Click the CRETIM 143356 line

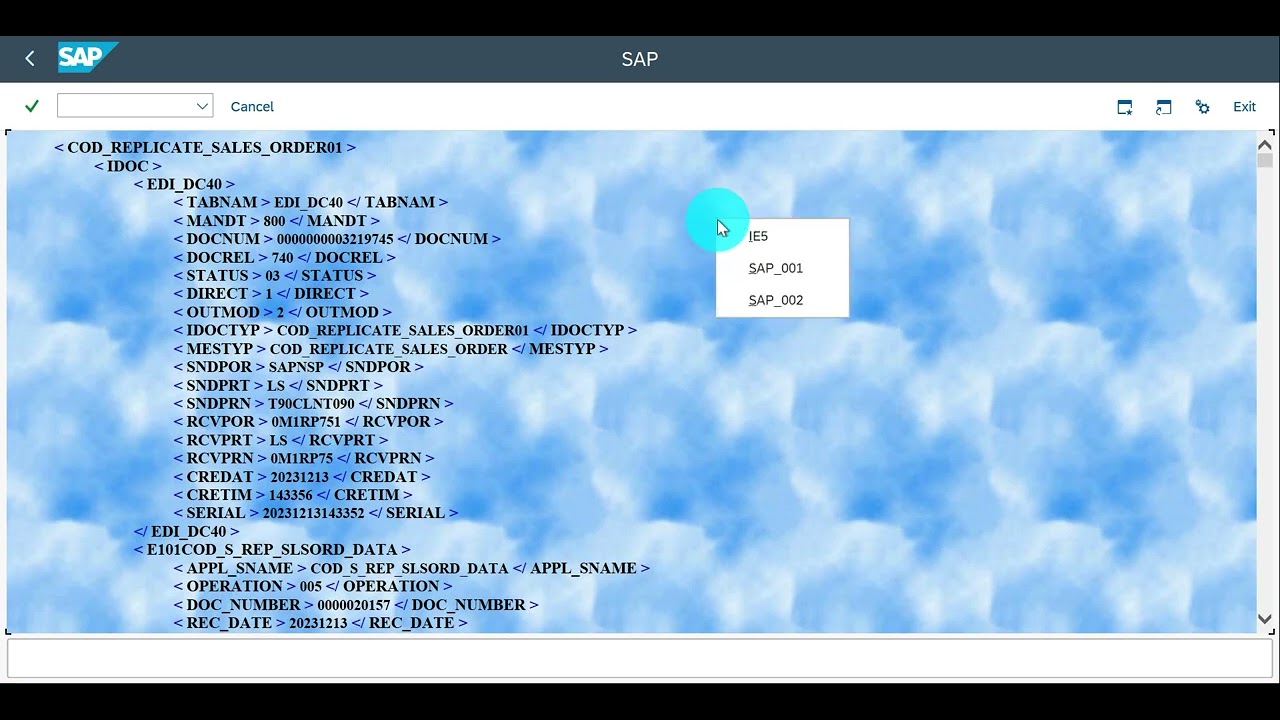(x=293, y=495)
